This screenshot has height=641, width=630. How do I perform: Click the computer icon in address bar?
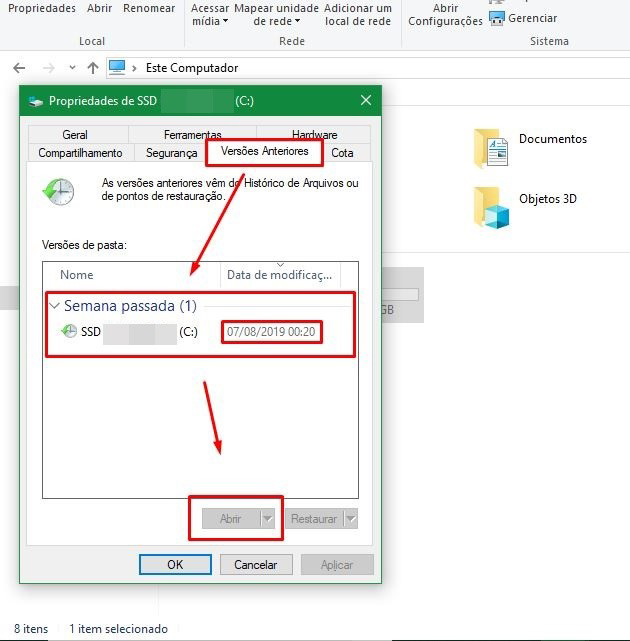click(x=117, y=67)
